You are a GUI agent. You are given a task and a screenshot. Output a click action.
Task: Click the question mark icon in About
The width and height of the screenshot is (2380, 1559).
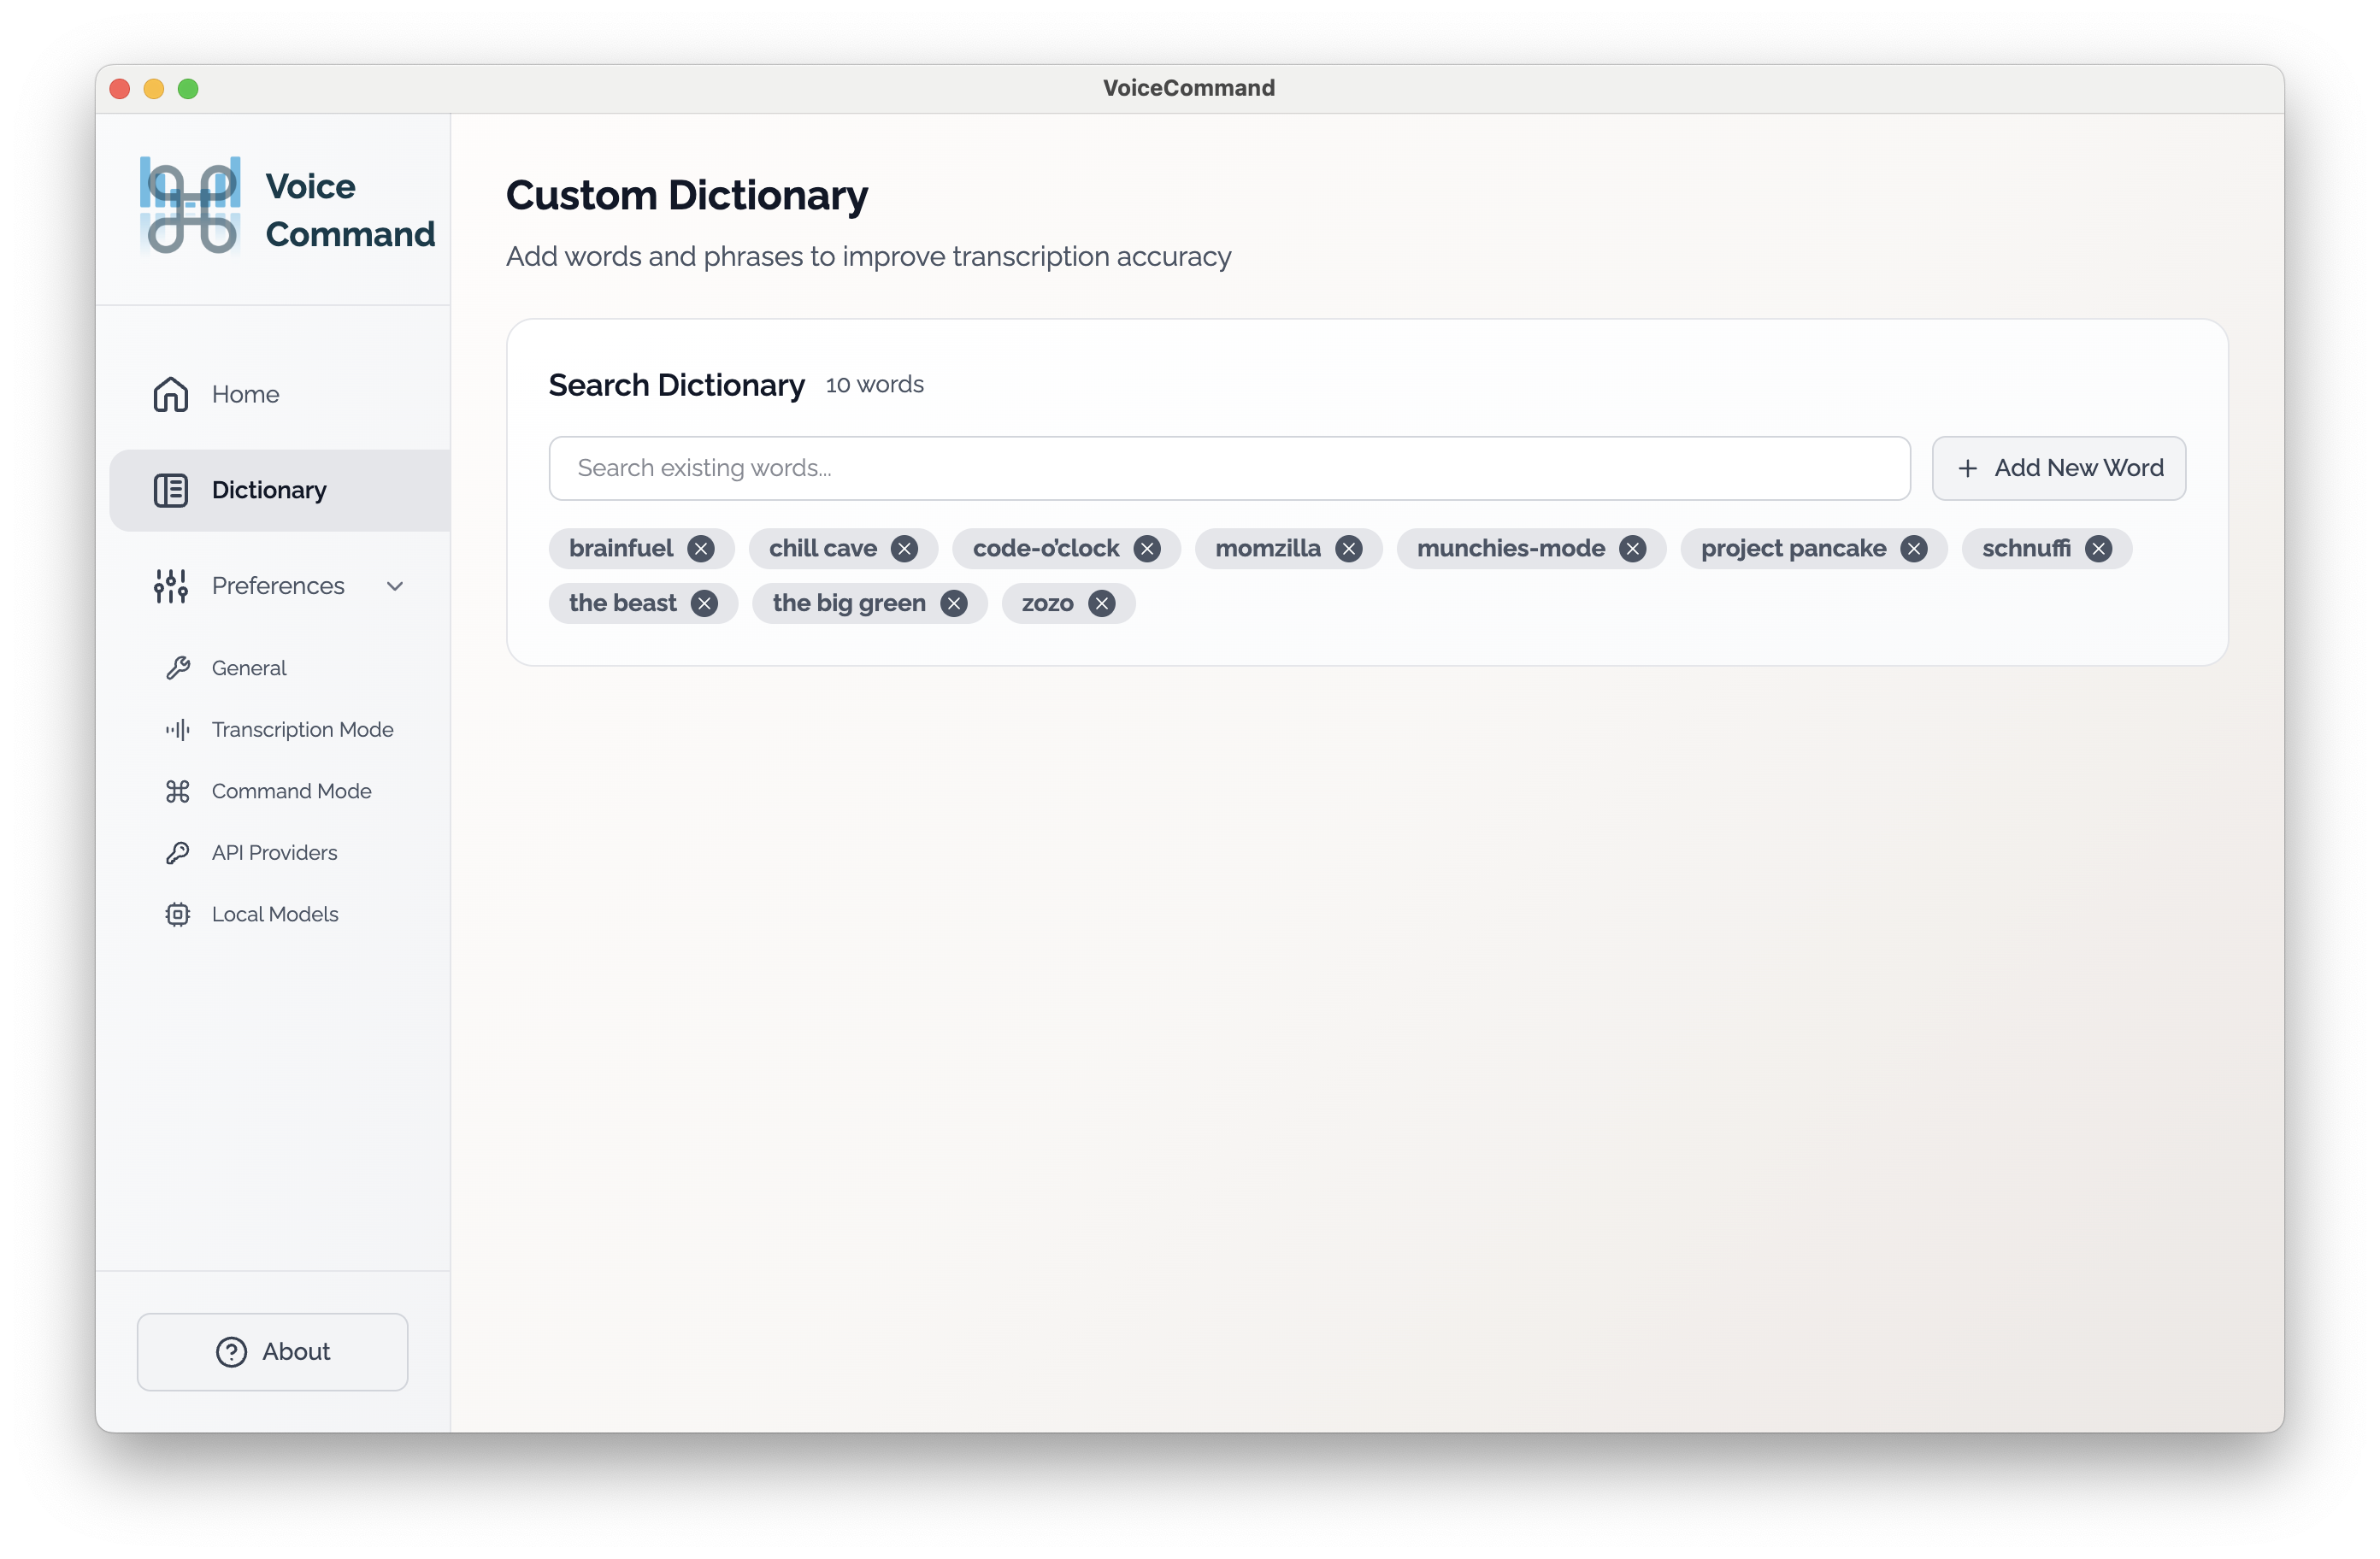(x=230, y=1351)
